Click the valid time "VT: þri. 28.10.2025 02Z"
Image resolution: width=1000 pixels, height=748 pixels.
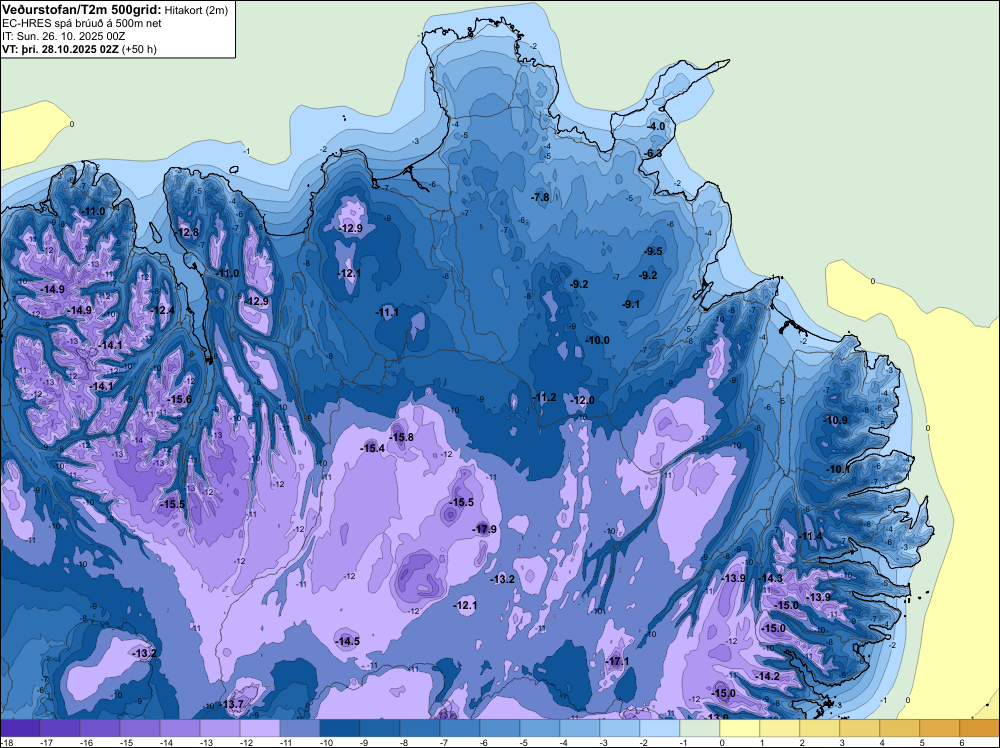pos(60,48)
